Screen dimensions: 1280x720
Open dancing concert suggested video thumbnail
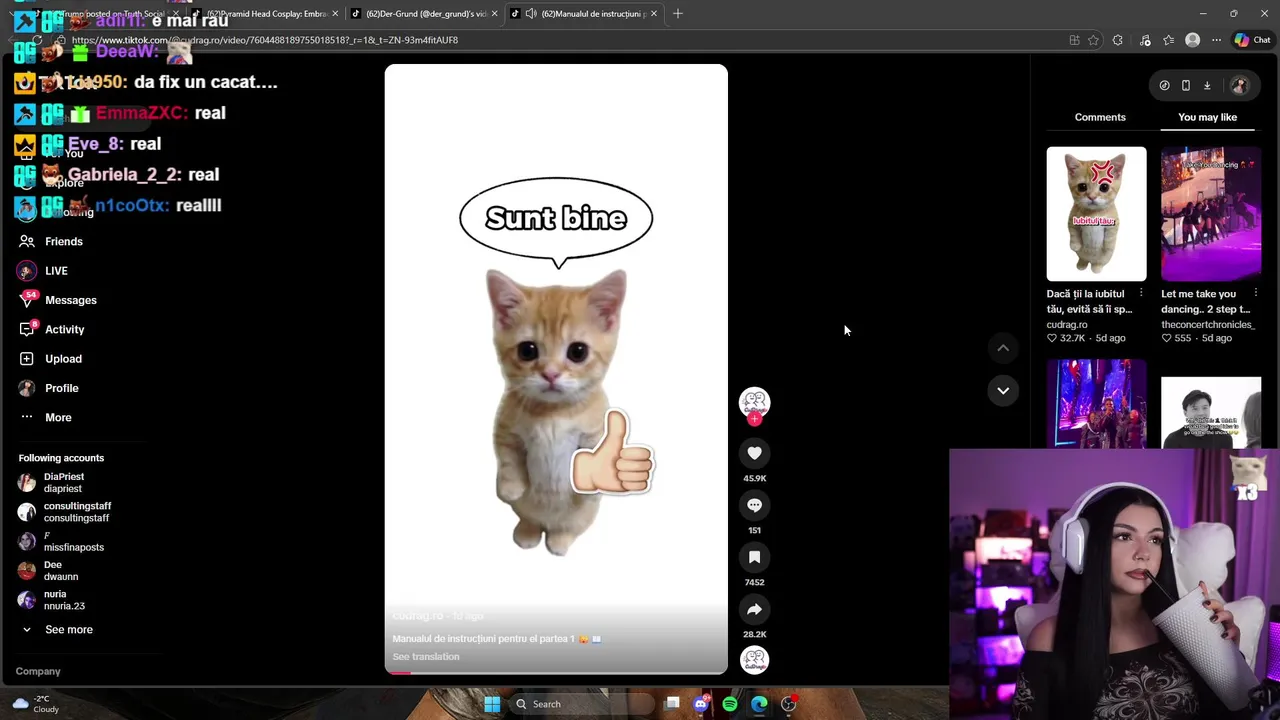[x=1211, y=214]
